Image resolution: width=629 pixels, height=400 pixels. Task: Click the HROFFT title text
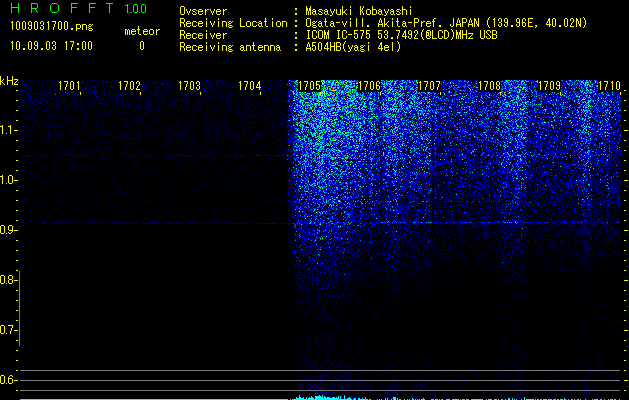pyautogui.click(x=62, y=8)
